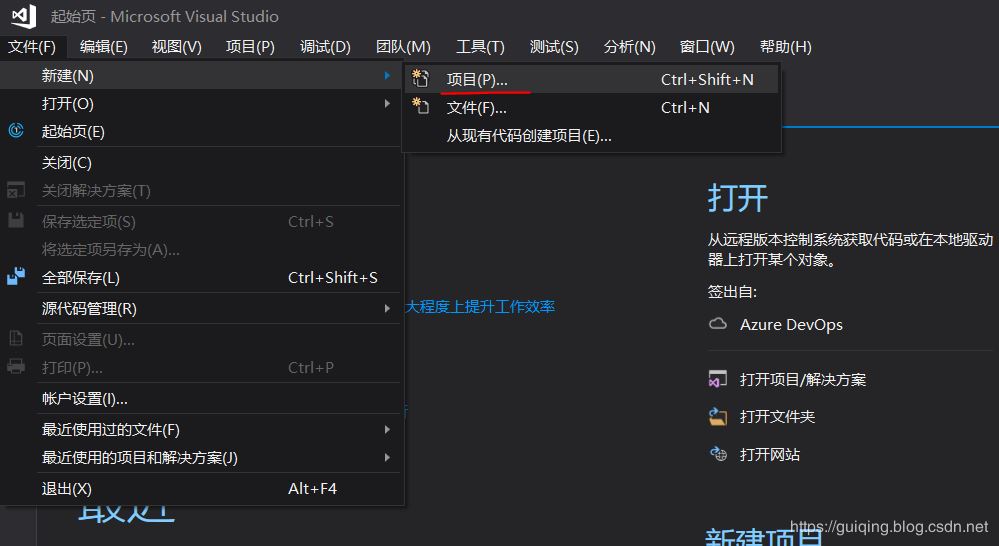Screen dimensions: 999x546
Task: Select 退出(X) menu entry
Action: pos(201,489)
